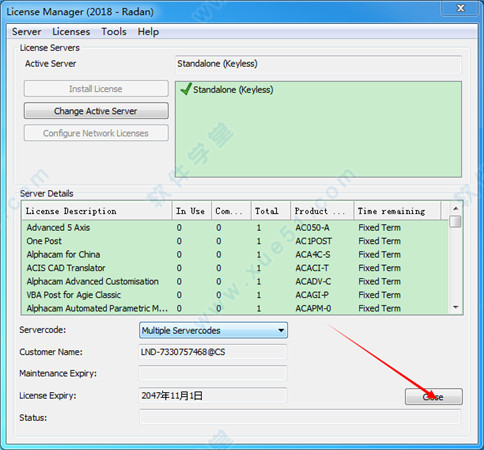
Task: Select the ACIS CAD Translator row
Action: (235, 268)
